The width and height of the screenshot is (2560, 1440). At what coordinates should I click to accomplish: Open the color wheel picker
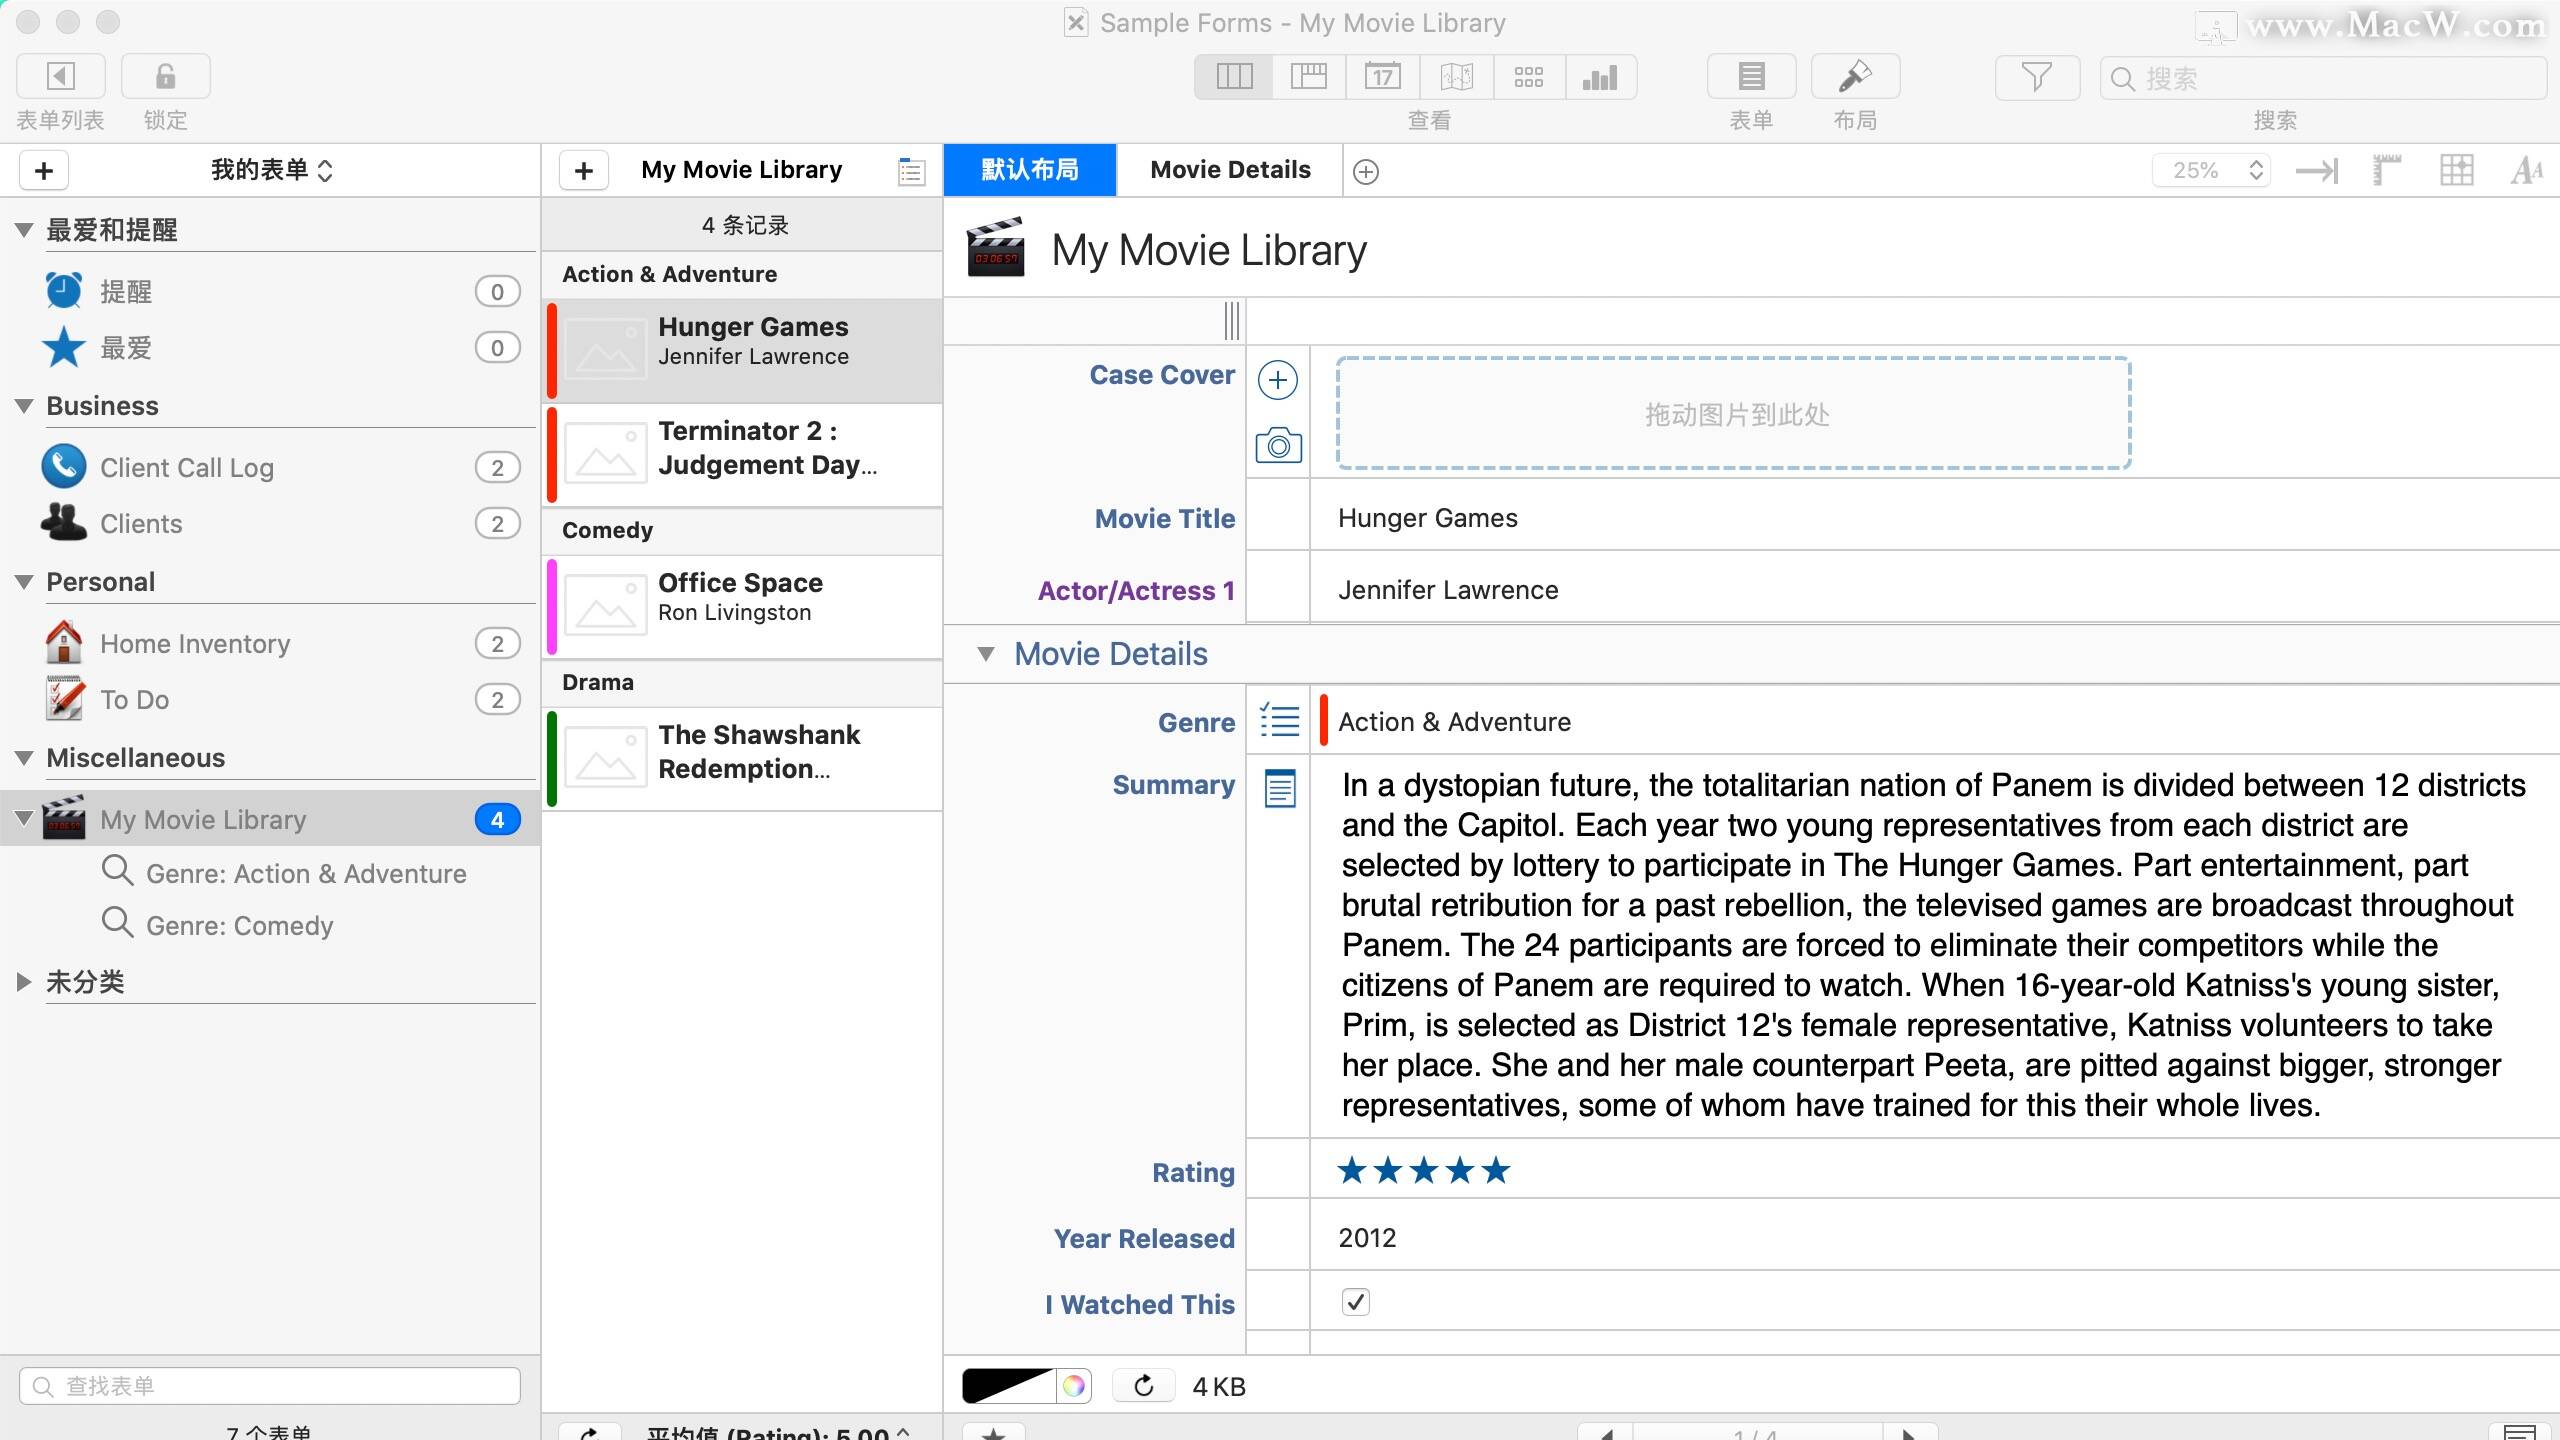[1073, 1386]
